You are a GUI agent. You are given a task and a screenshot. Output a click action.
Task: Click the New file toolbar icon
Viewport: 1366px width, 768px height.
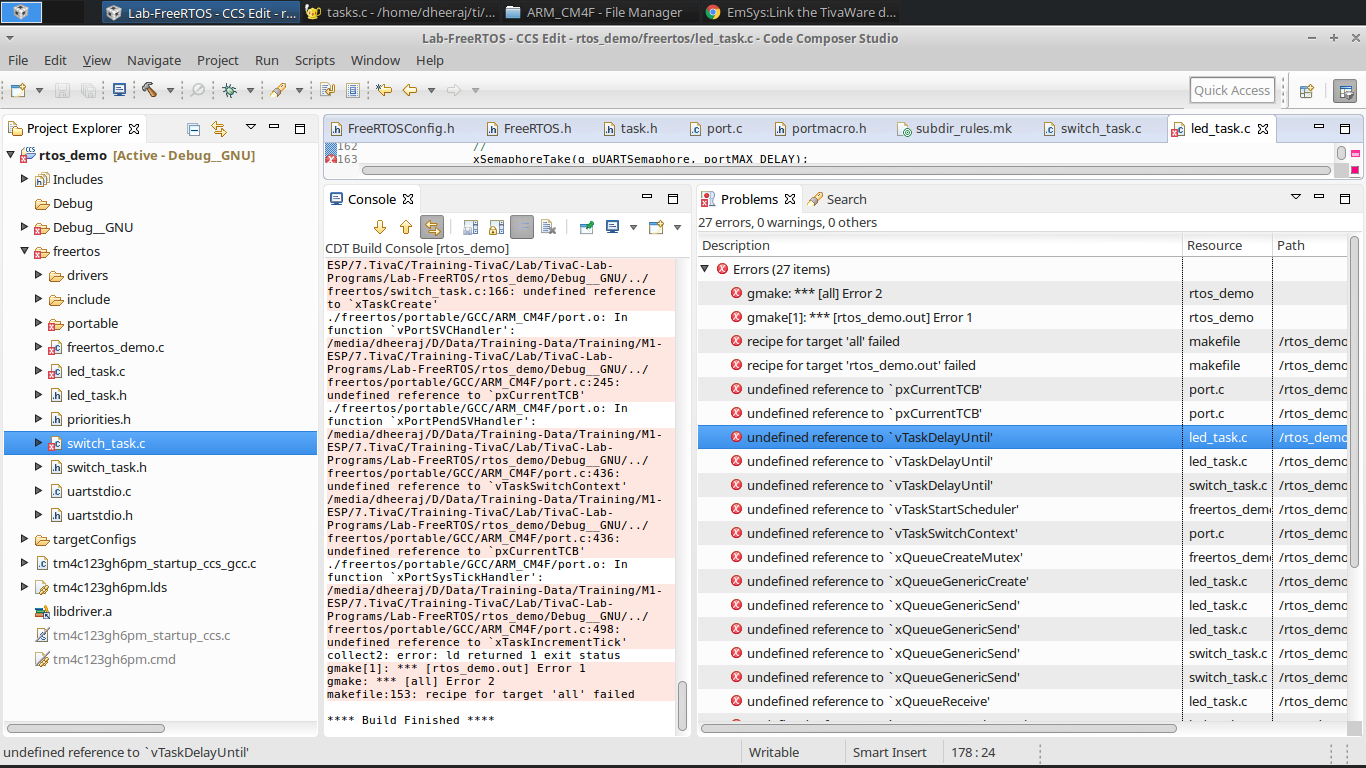(19, 90)
